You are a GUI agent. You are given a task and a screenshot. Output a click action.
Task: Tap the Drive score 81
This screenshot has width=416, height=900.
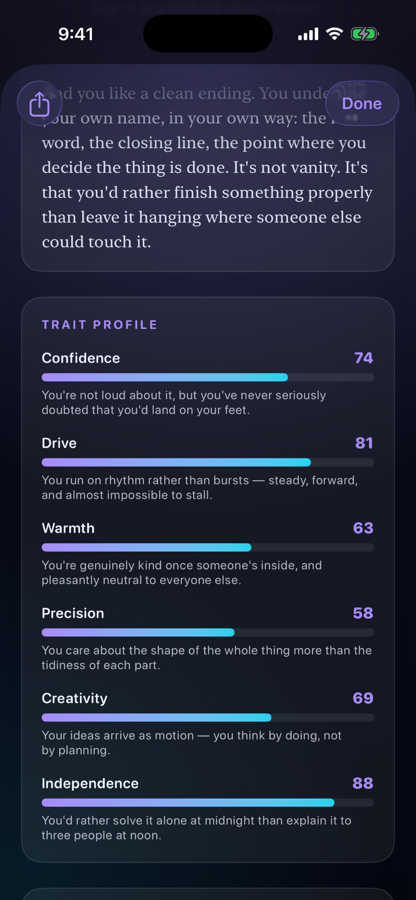tap(364, 443)
